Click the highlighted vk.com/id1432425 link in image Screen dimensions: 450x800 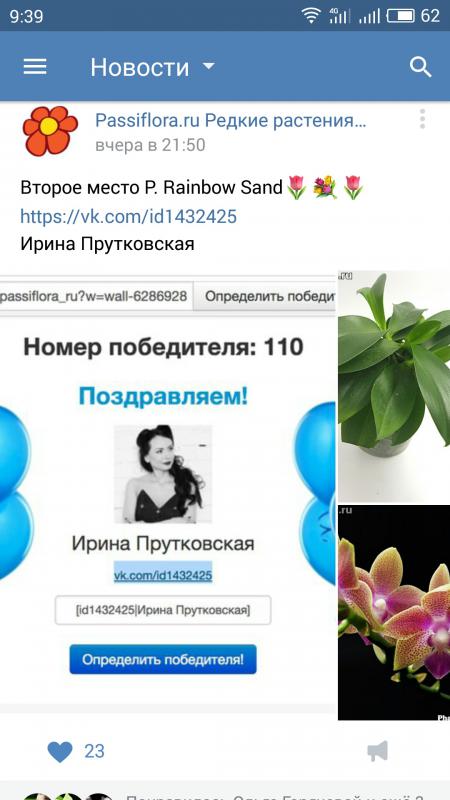pyautogui.click(x=163, y=576)
